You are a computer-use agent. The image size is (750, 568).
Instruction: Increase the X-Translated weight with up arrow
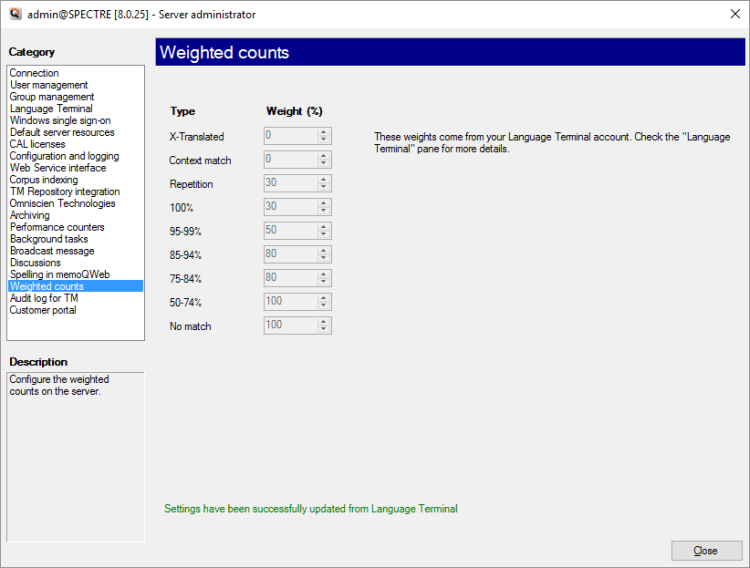tap(325, 132)
